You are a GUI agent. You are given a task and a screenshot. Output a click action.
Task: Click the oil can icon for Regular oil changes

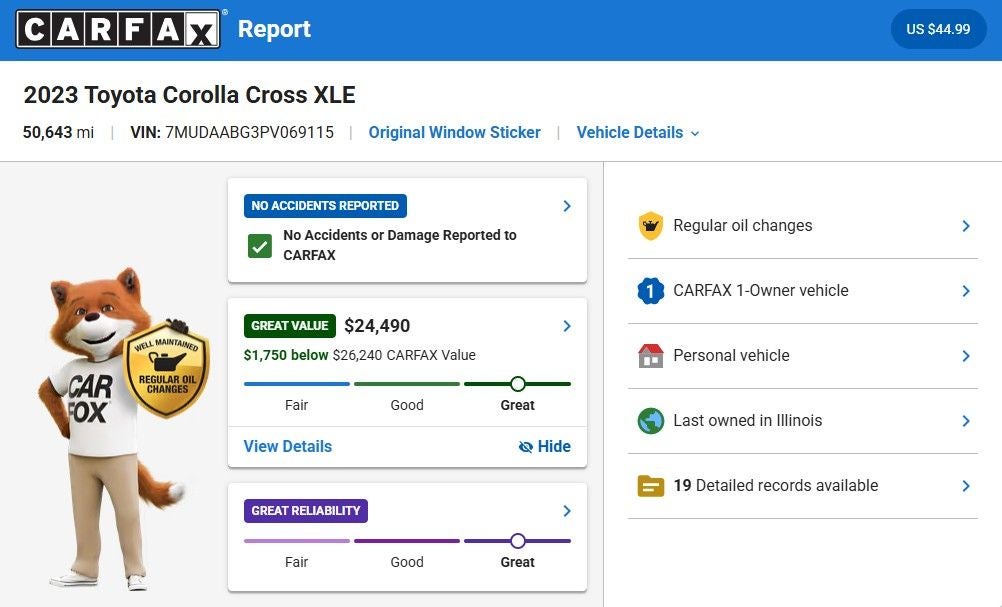click(x=651, y=225)
